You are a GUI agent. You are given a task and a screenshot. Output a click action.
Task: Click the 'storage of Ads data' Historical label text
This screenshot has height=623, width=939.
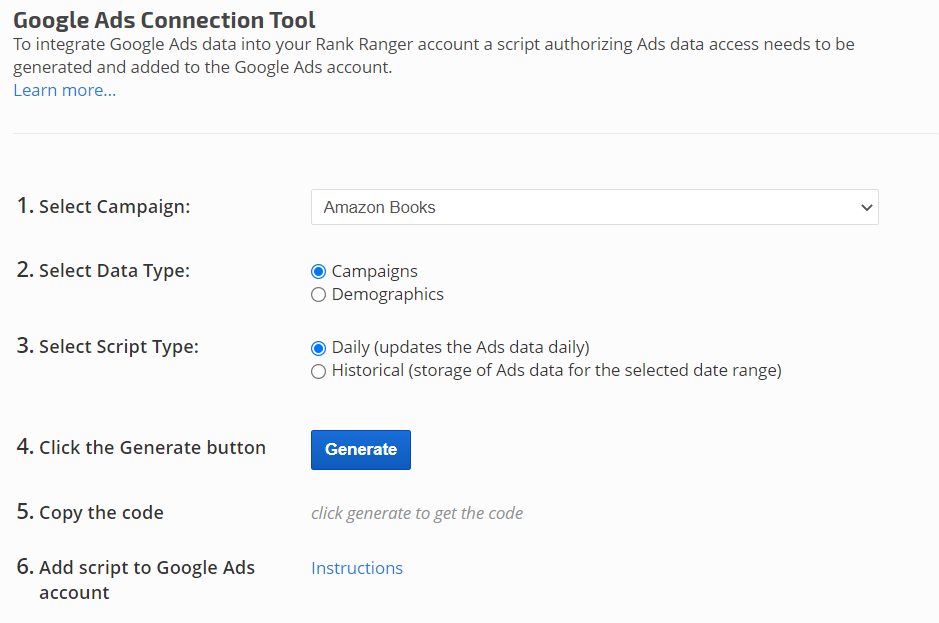pyautogui.click(x=556, y=370)
